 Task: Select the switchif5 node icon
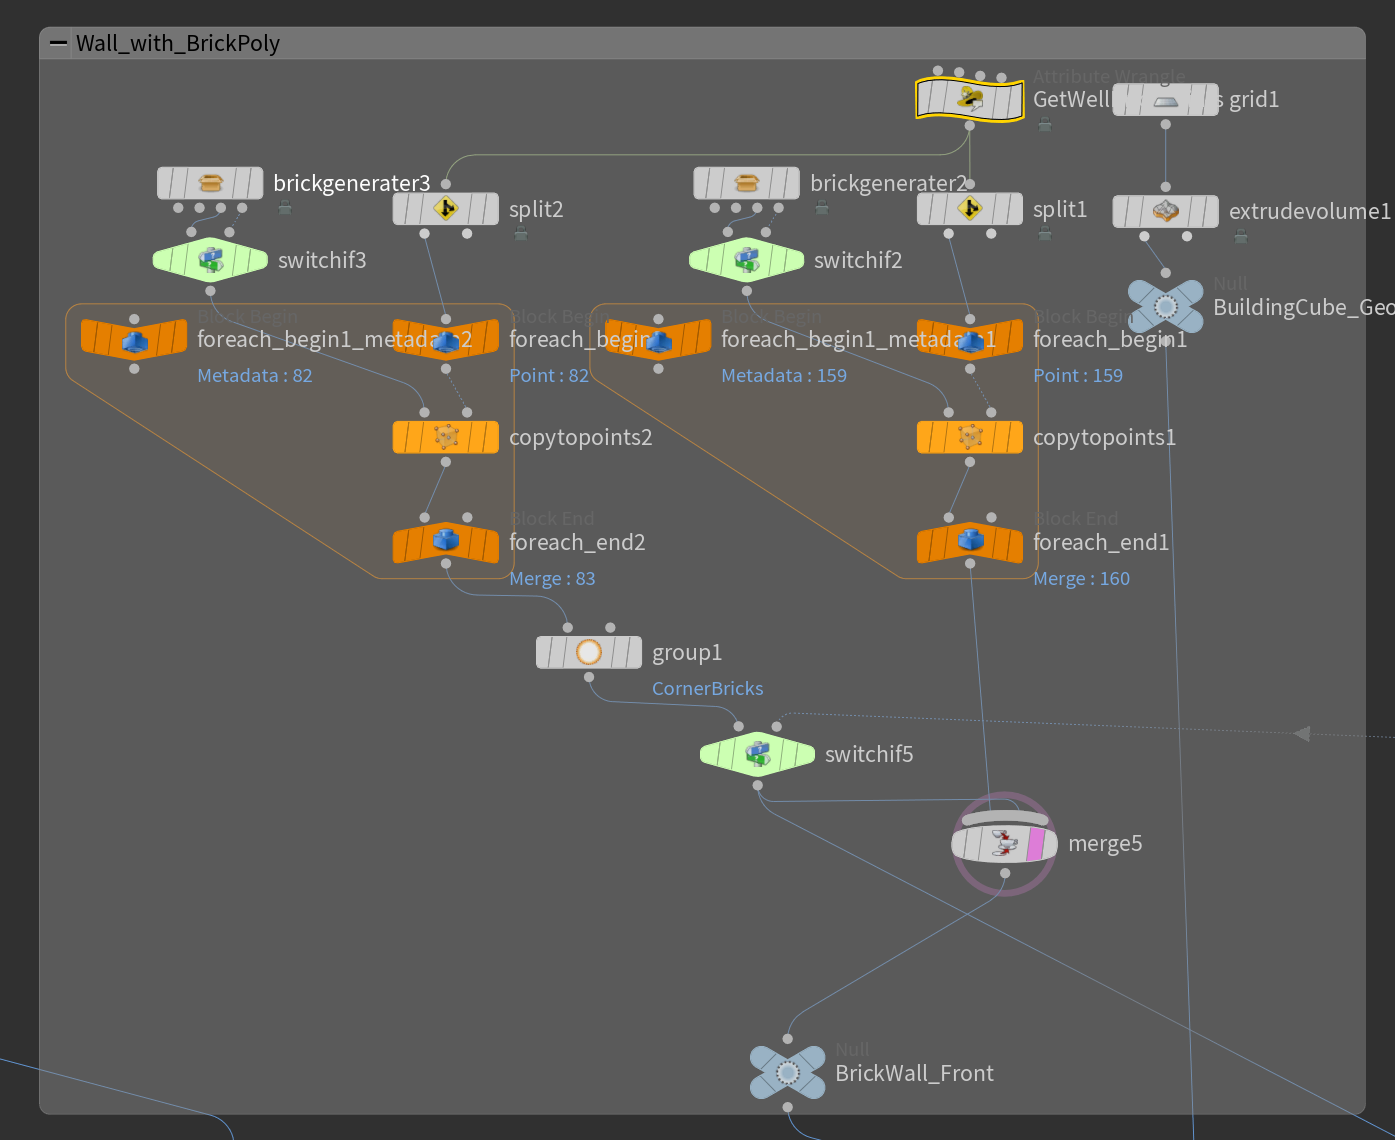[758, 754]
